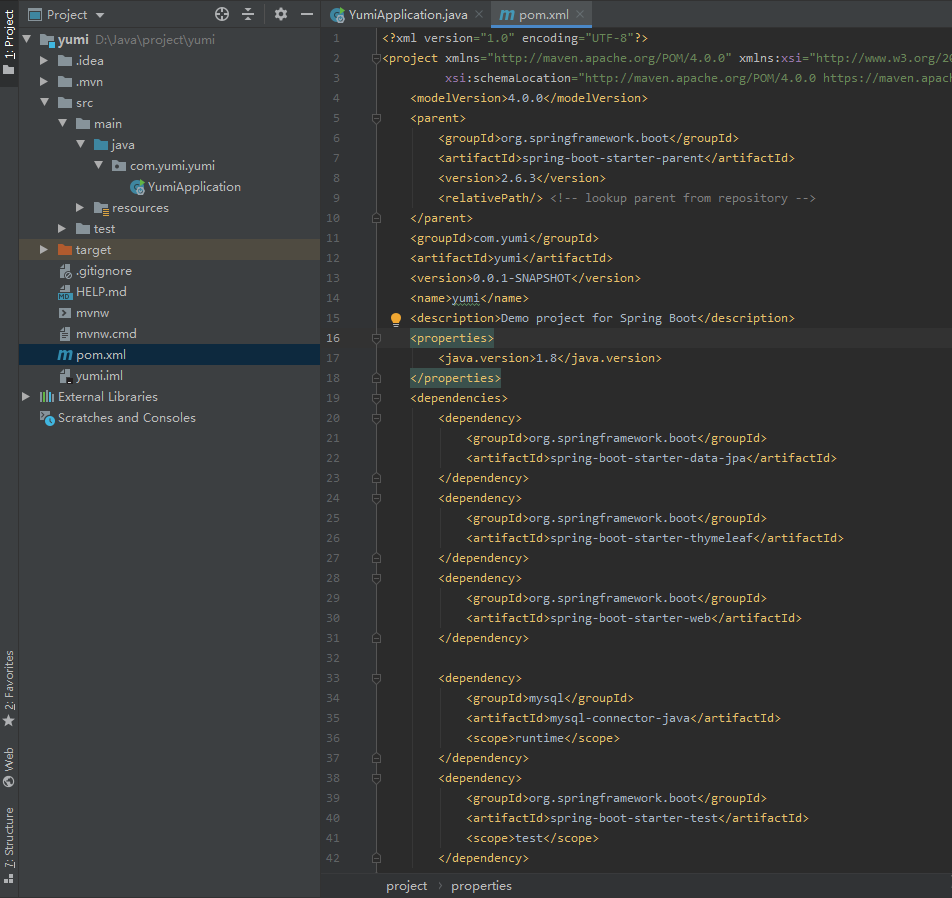Expand the target folder
952x898 pixels.
(44, 250)
